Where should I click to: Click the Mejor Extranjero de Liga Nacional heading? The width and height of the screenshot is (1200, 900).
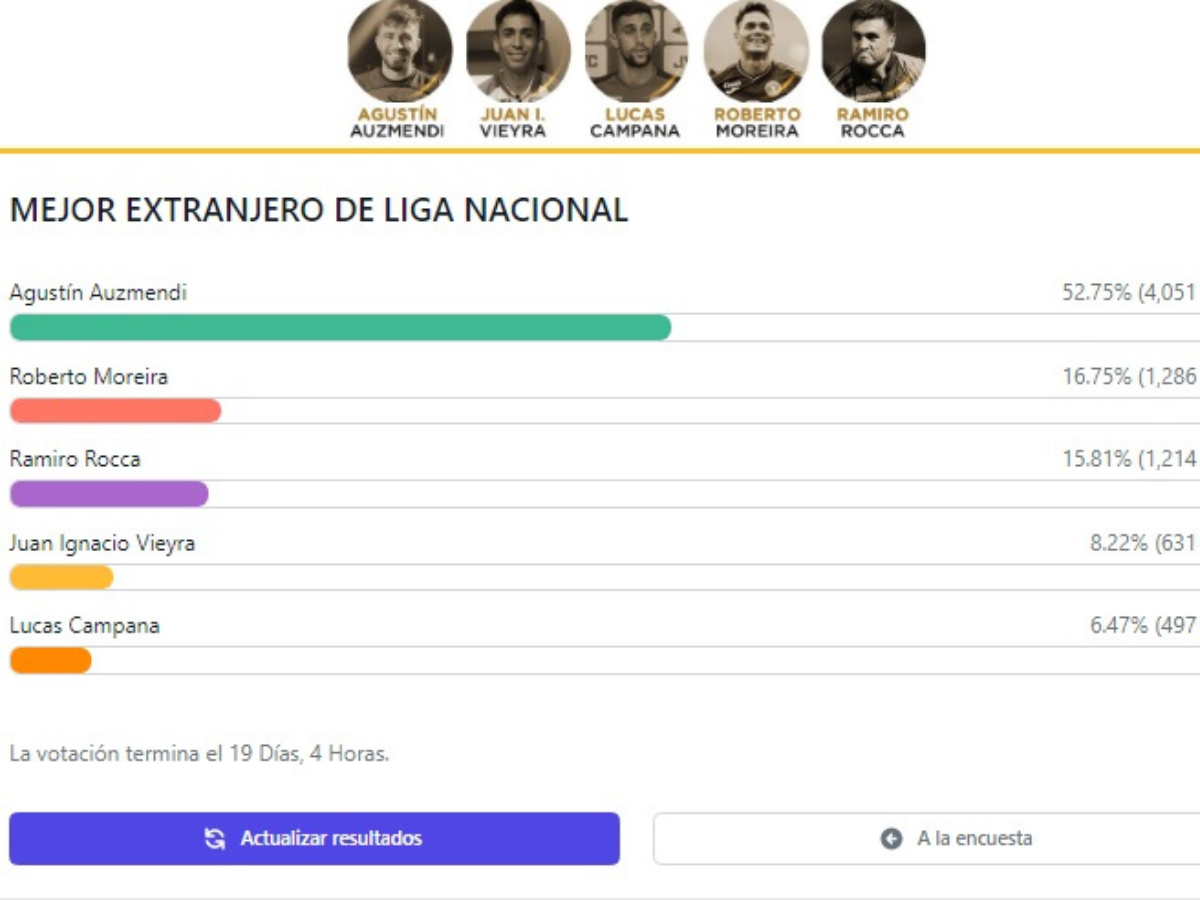319,210
